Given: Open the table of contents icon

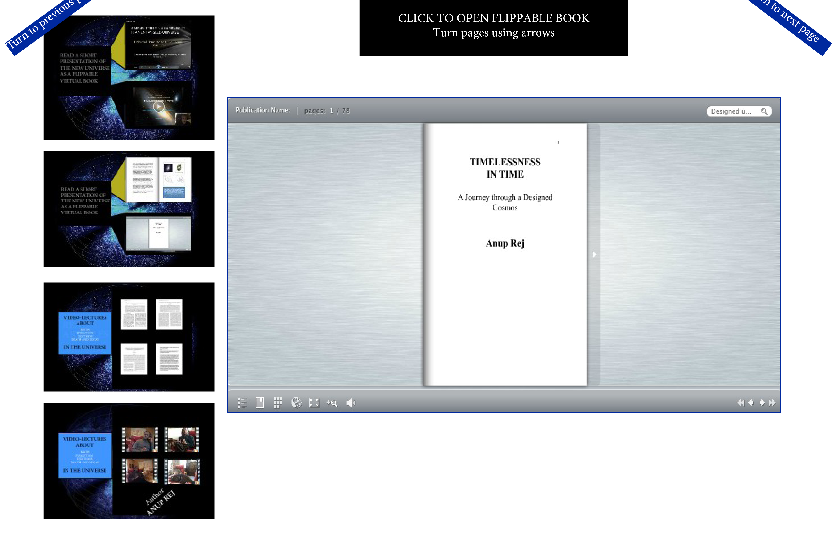Looking at the screenshot, I should click(242, 403).
